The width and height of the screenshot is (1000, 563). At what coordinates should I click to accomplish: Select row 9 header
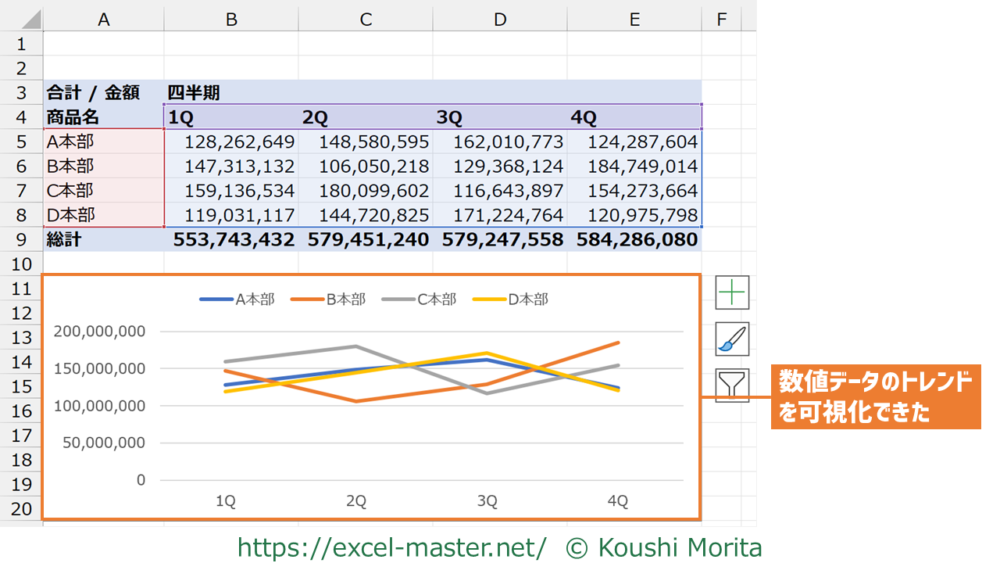tap(21, 240)
